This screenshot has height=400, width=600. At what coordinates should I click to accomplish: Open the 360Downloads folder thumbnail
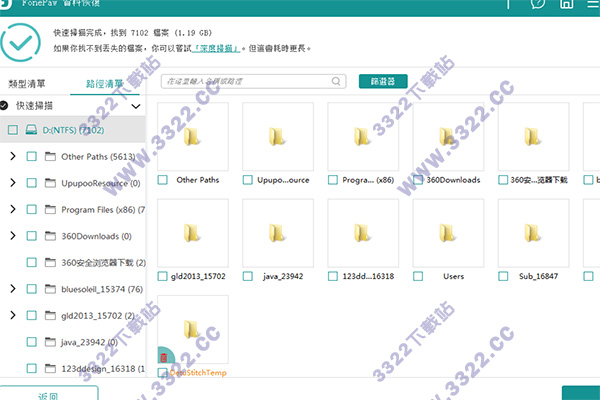[x=448, y=137]
